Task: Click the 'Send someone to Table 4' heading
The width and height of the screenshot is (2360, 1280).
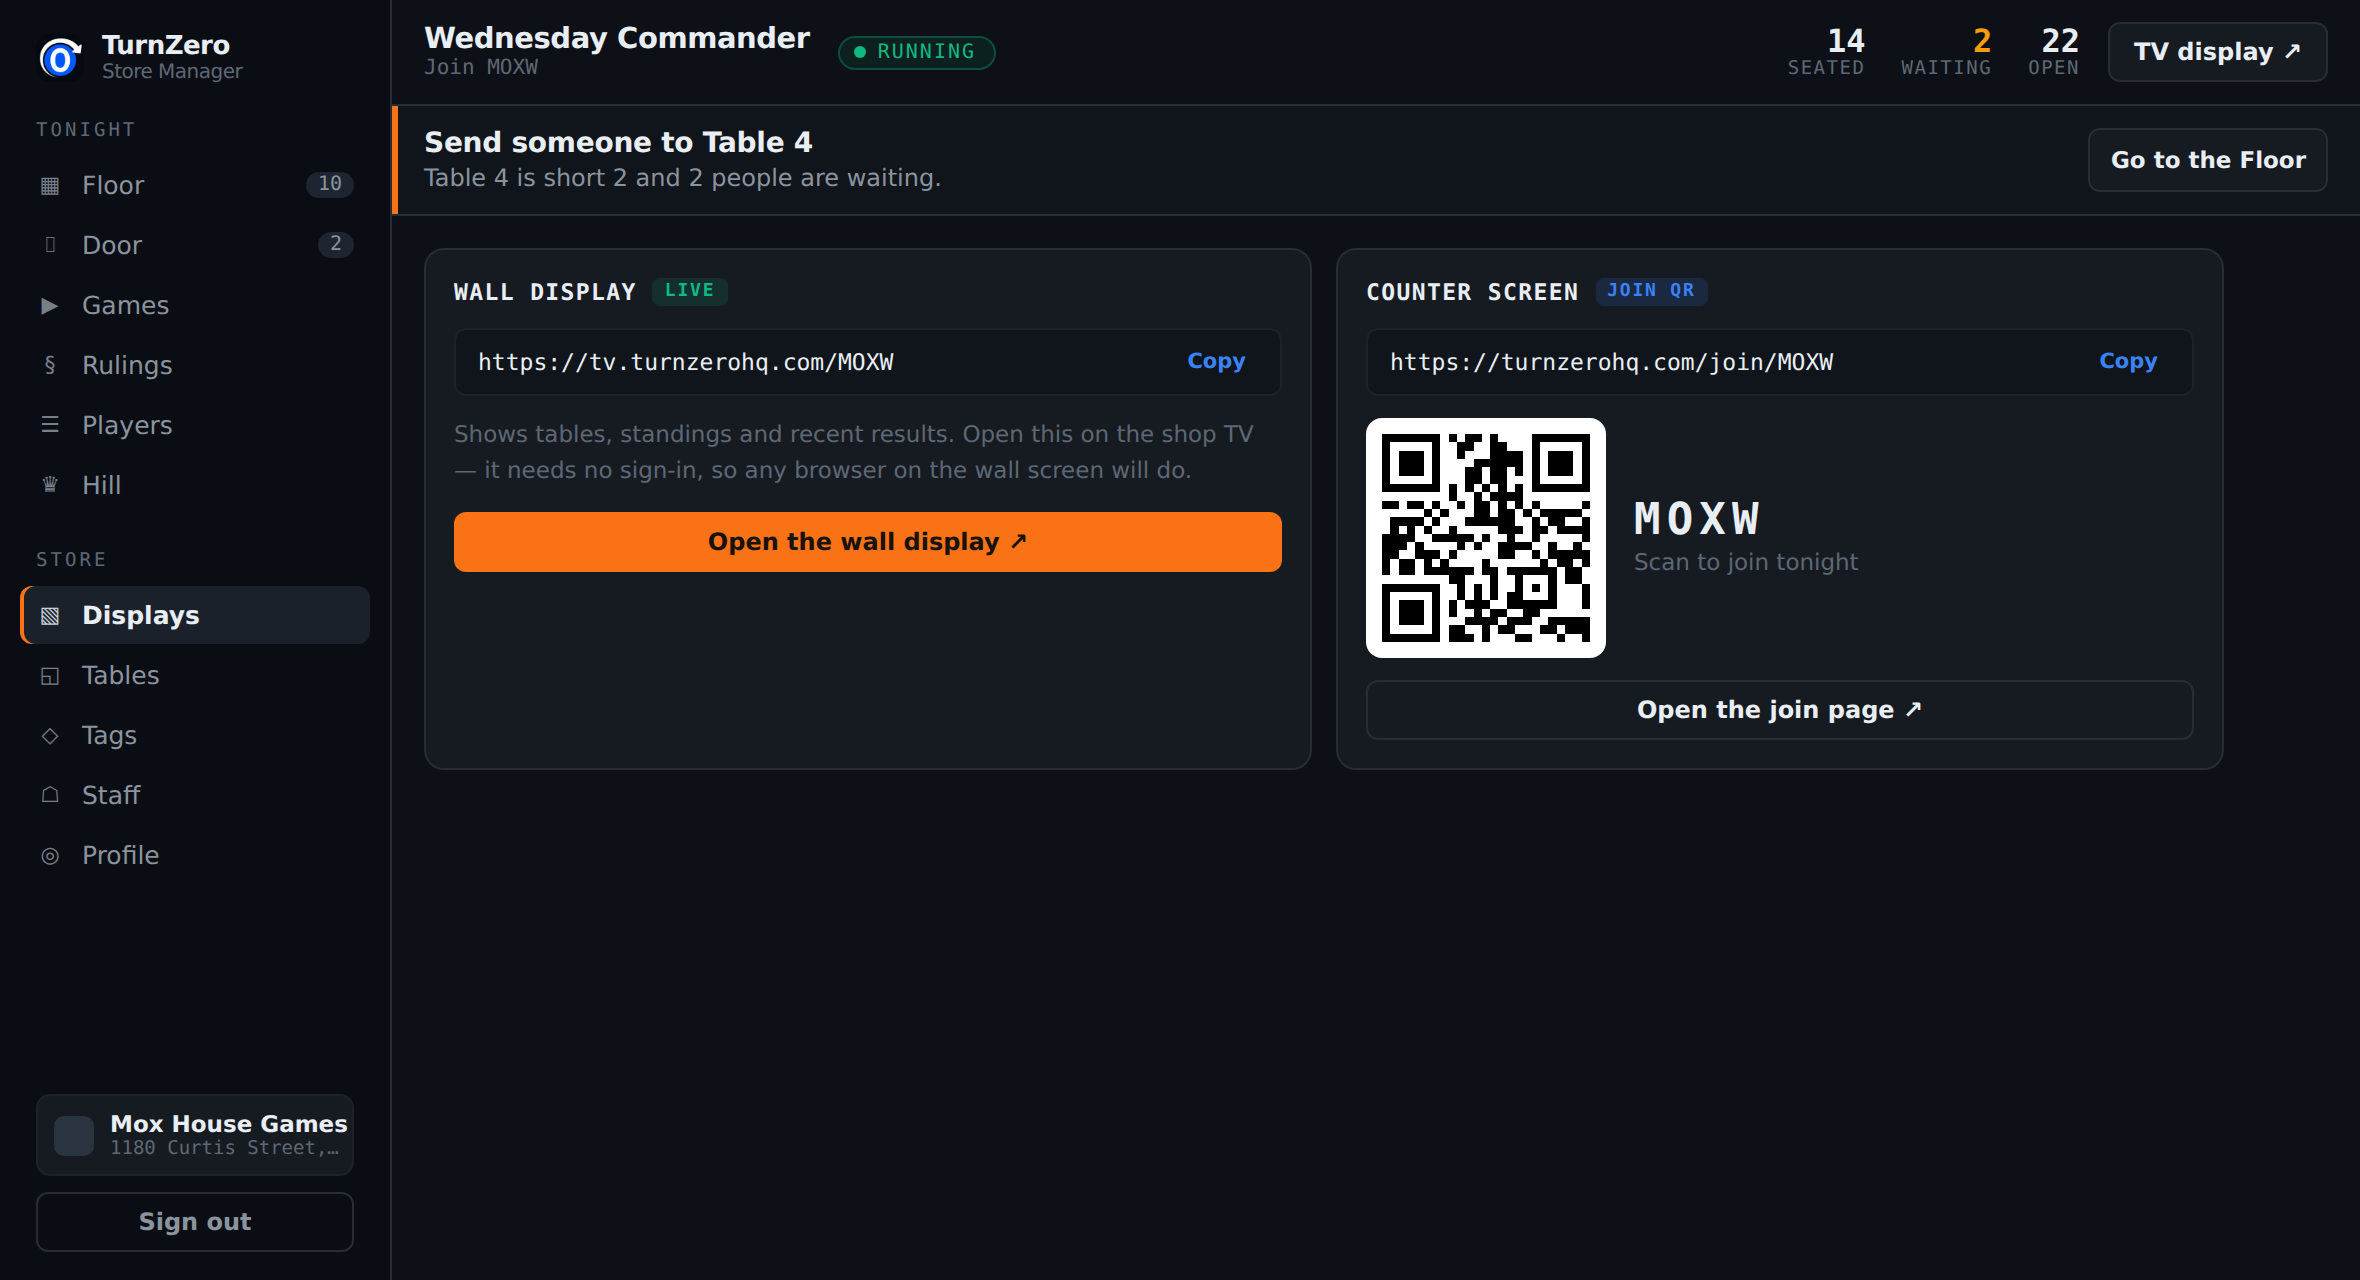Action: (x=618, y=142)
